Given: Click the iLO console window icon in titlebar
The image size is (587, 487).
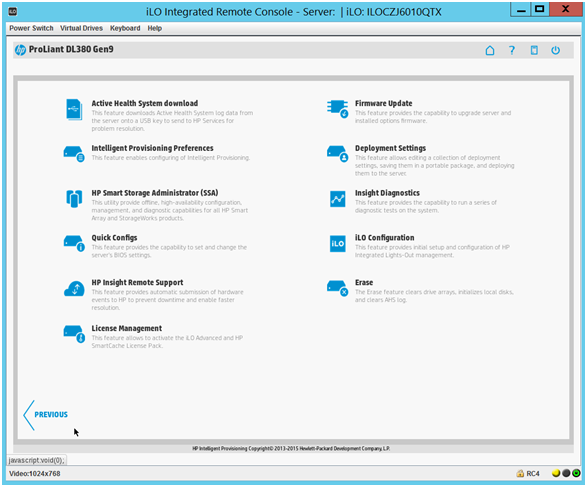Looking at the screenshot, I should [13, 12].
